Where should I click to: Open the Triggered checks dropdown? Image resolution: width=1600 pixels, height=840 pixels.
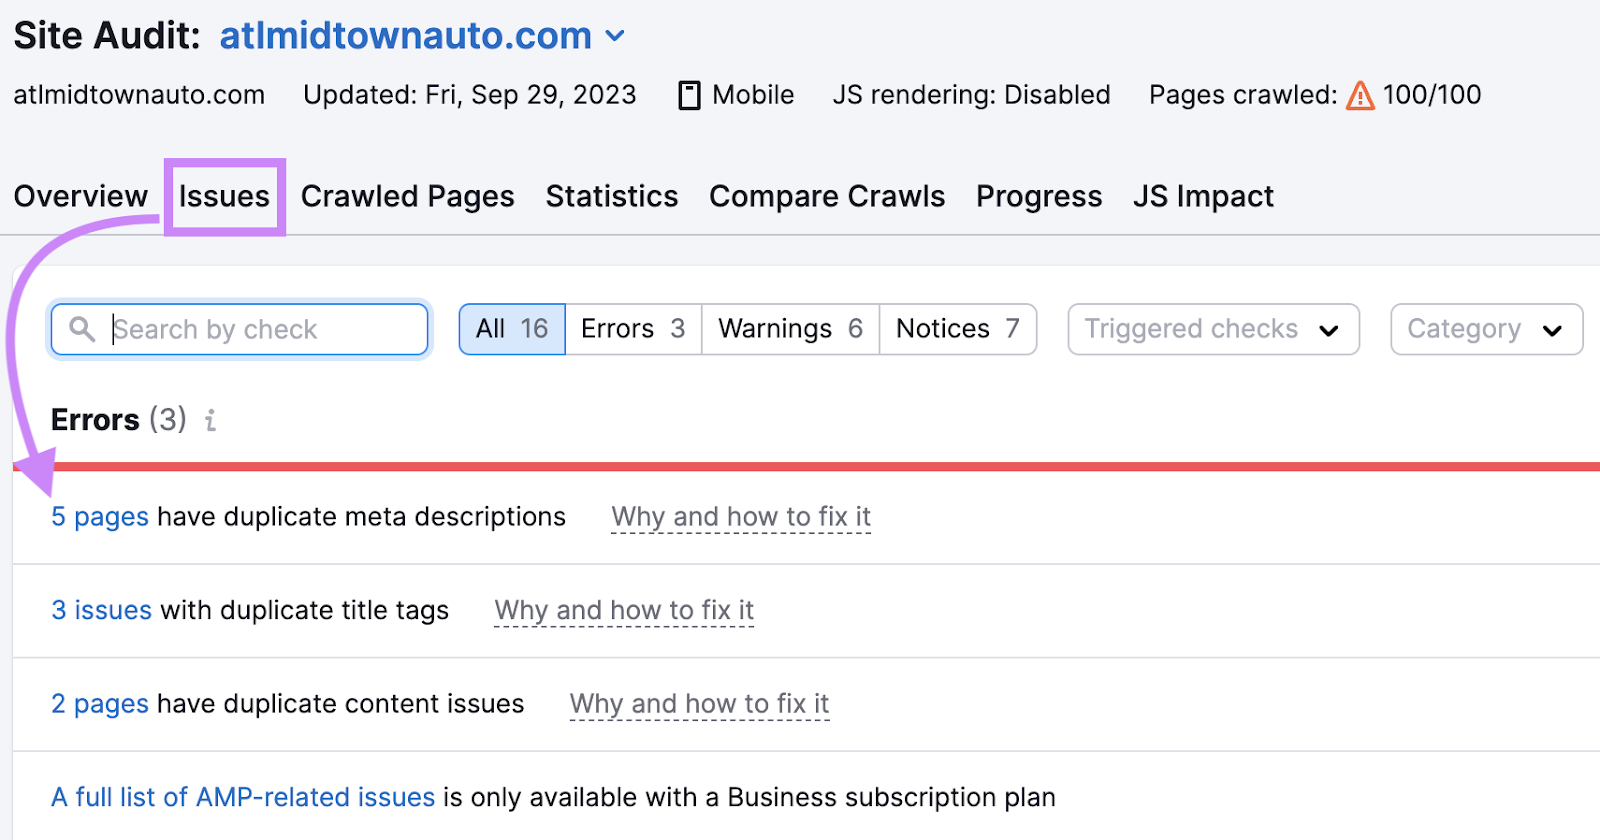tap(1213, 329)
